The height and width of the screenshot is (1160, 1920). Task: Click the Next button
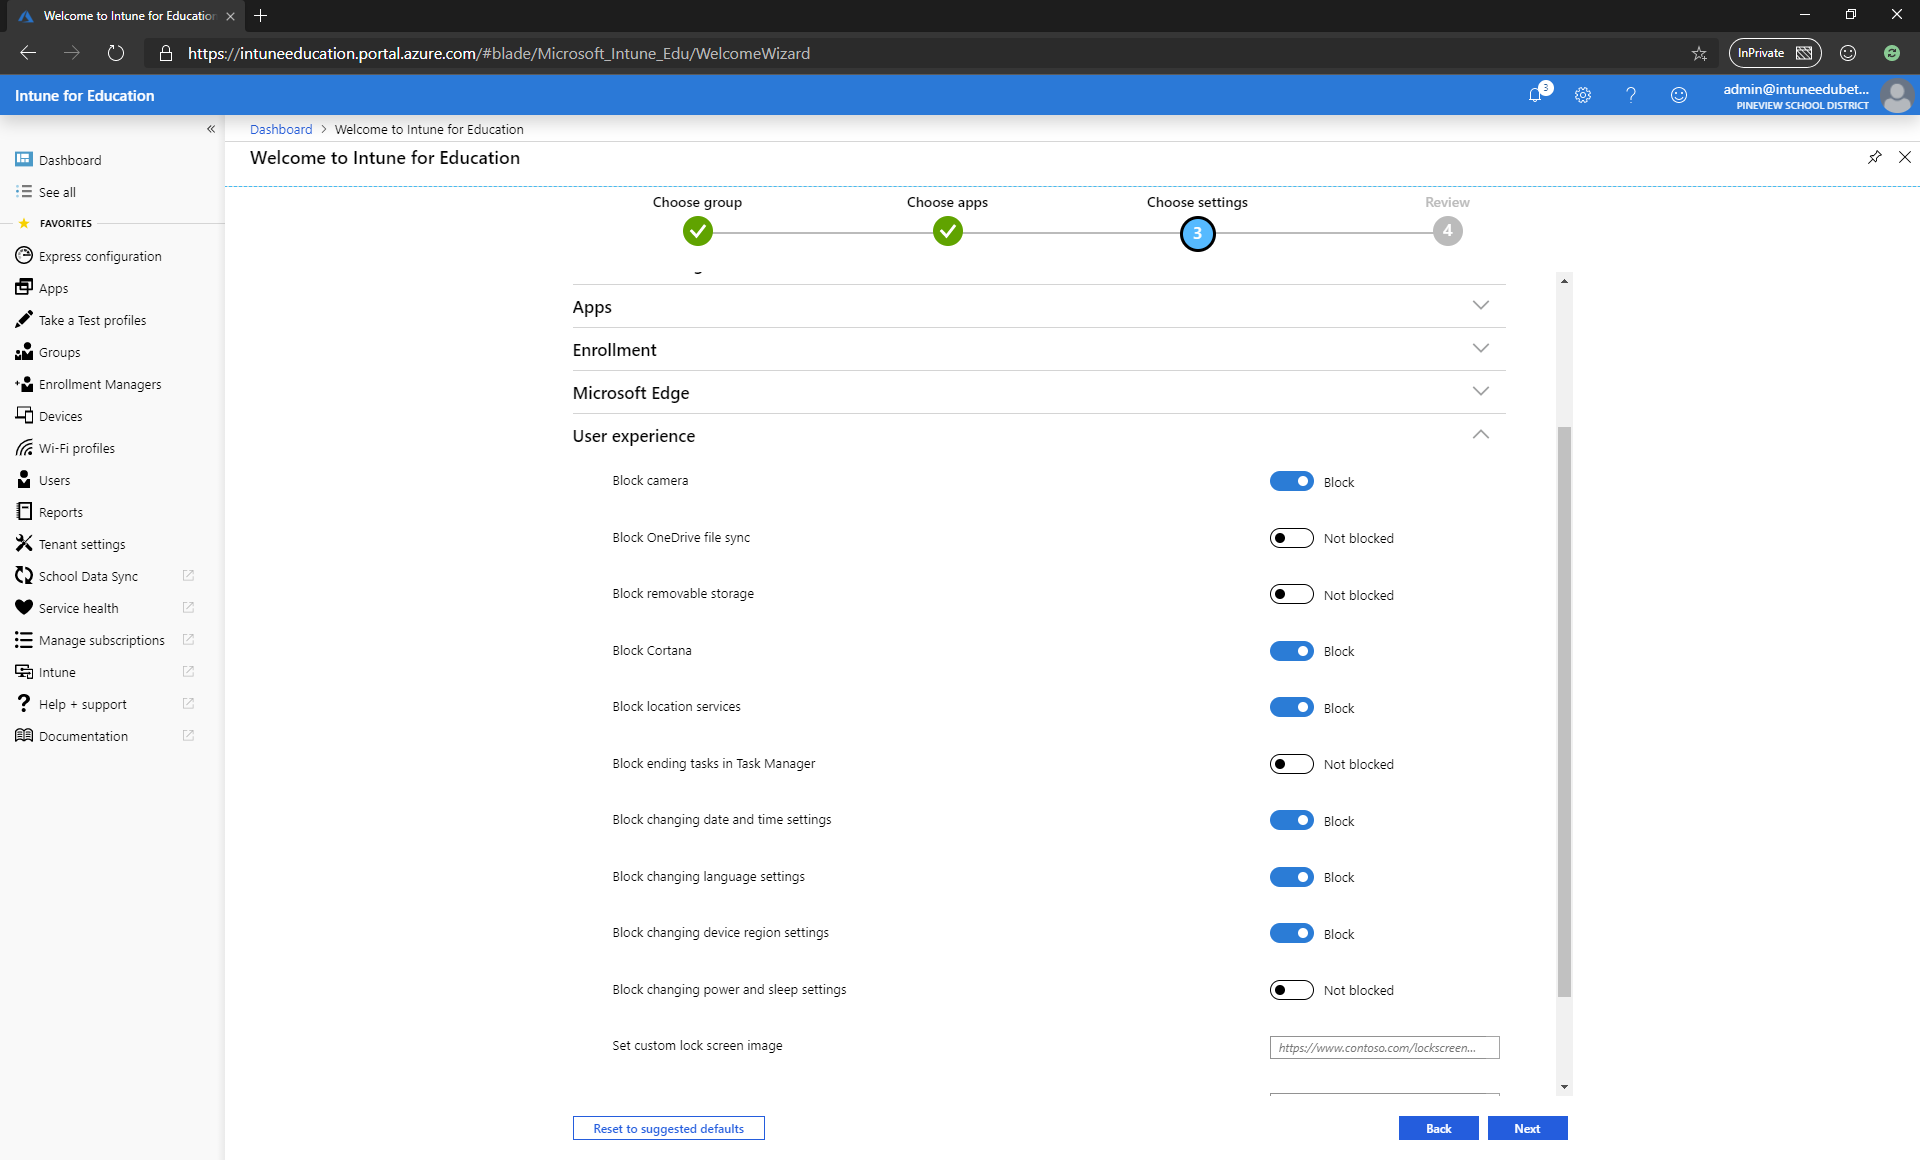click(1528, 1127)
